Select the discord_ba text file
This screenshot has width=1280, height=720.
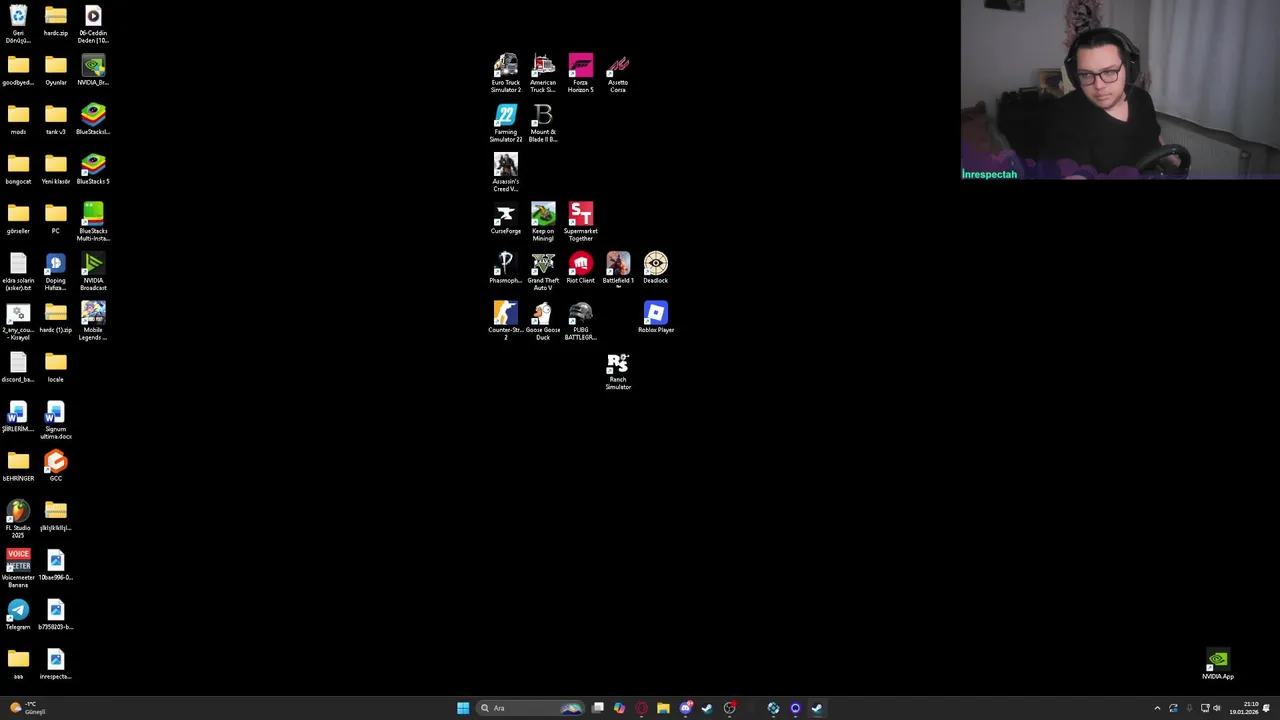click(x=18, y=367)
